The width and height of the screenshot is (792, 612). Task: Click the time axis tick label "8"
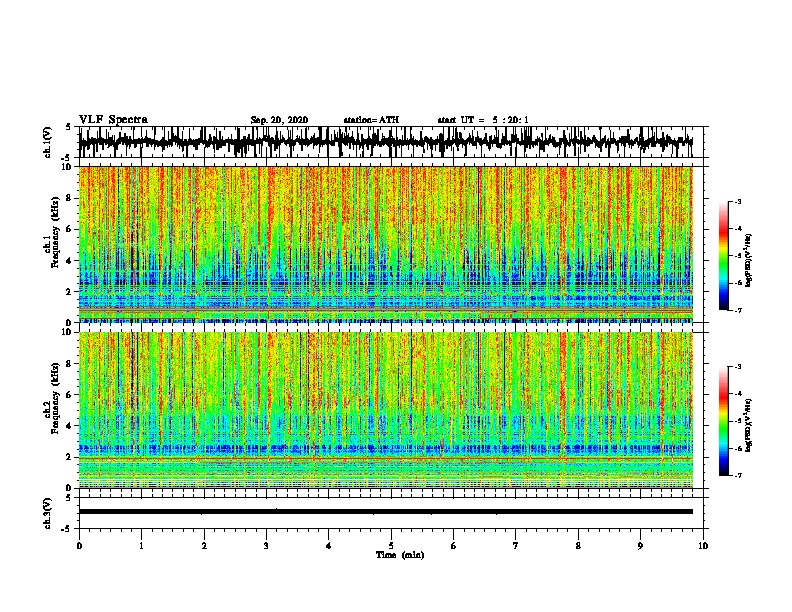pos(578,546)
